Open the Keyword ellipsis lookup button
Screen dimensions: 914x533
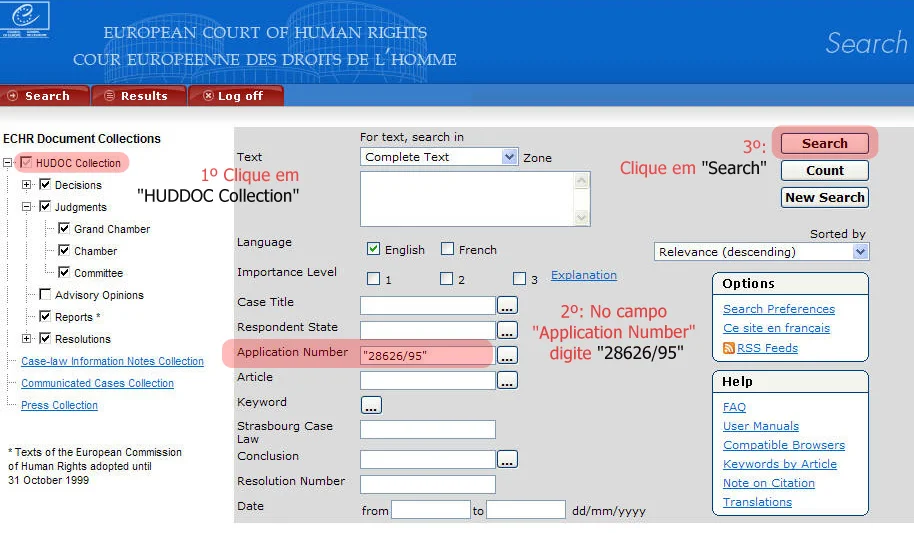(x=371, y=405)
